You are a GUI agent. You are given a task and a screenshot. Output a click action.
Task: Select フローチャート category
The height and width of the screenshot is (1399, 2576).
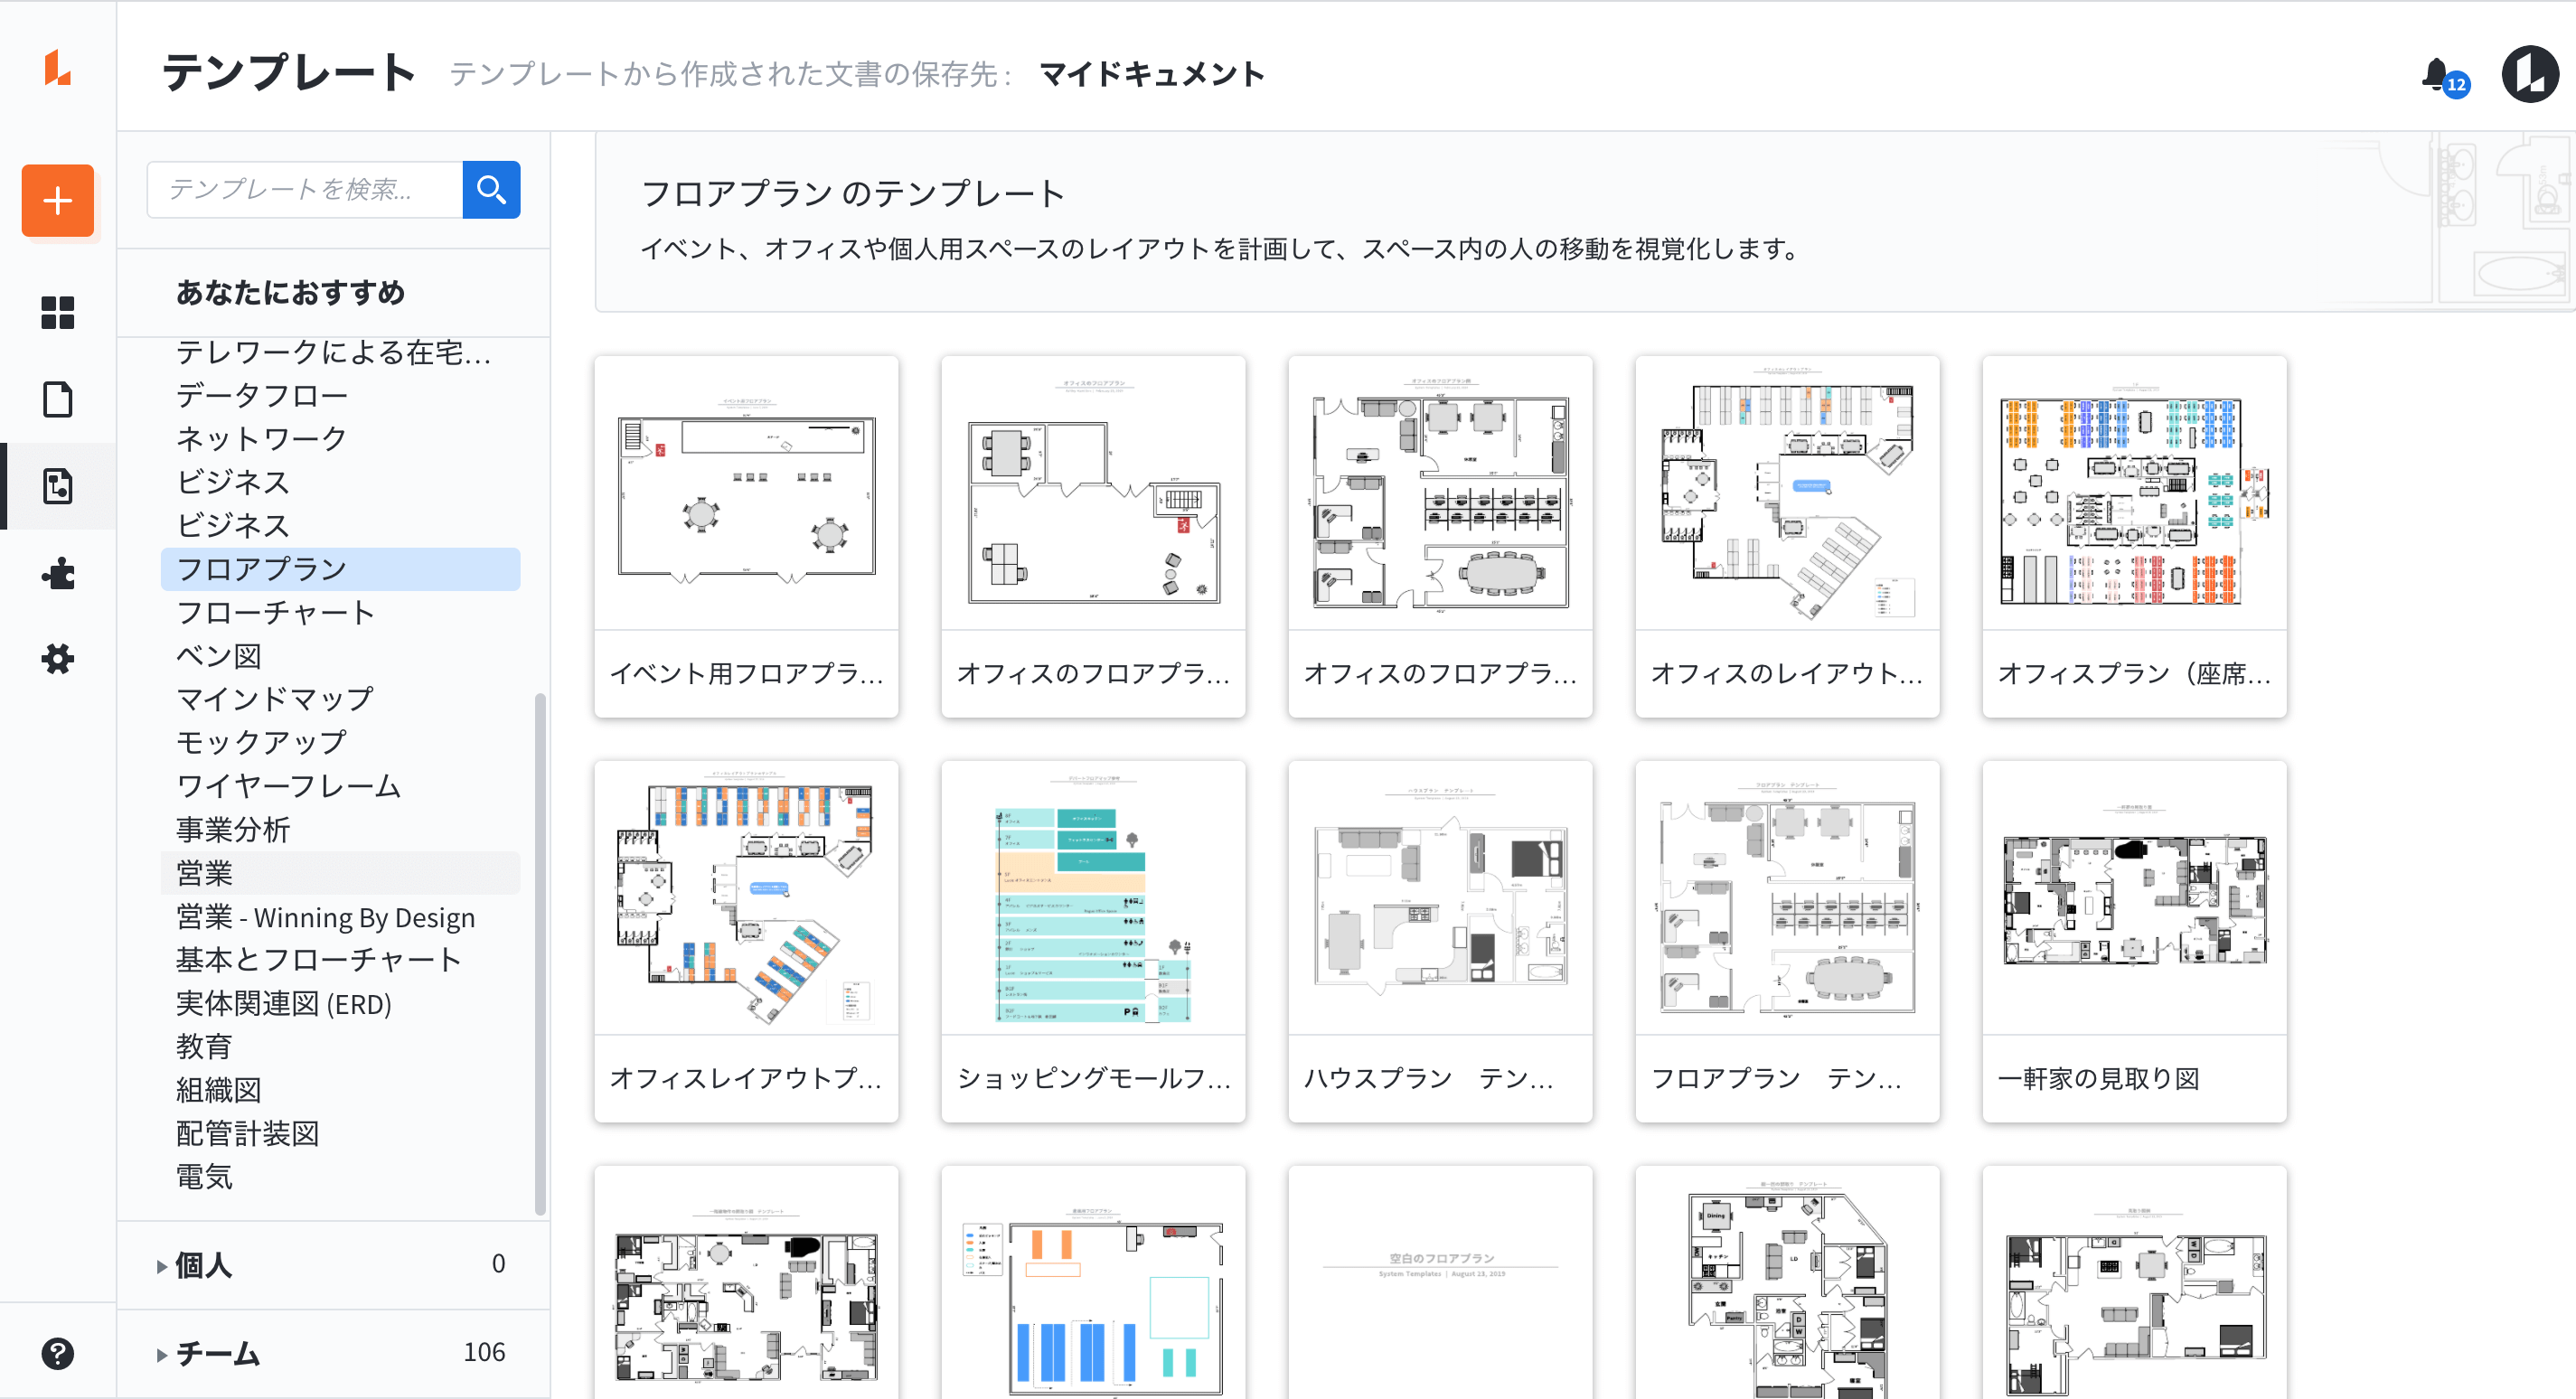tap(276, 612)
